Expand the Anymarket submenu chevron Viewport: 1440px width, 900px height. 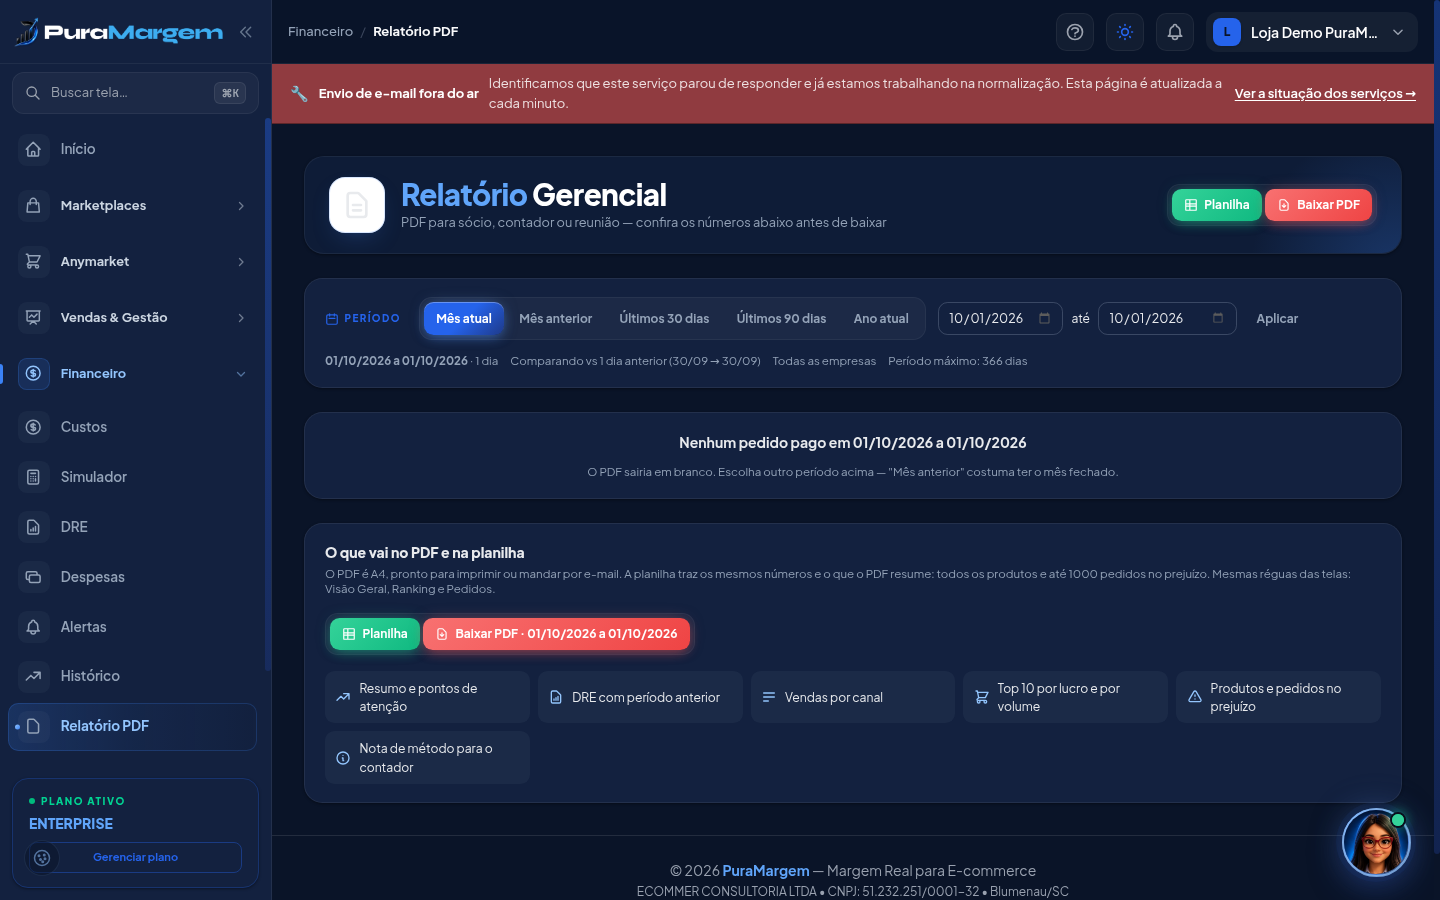241,262
